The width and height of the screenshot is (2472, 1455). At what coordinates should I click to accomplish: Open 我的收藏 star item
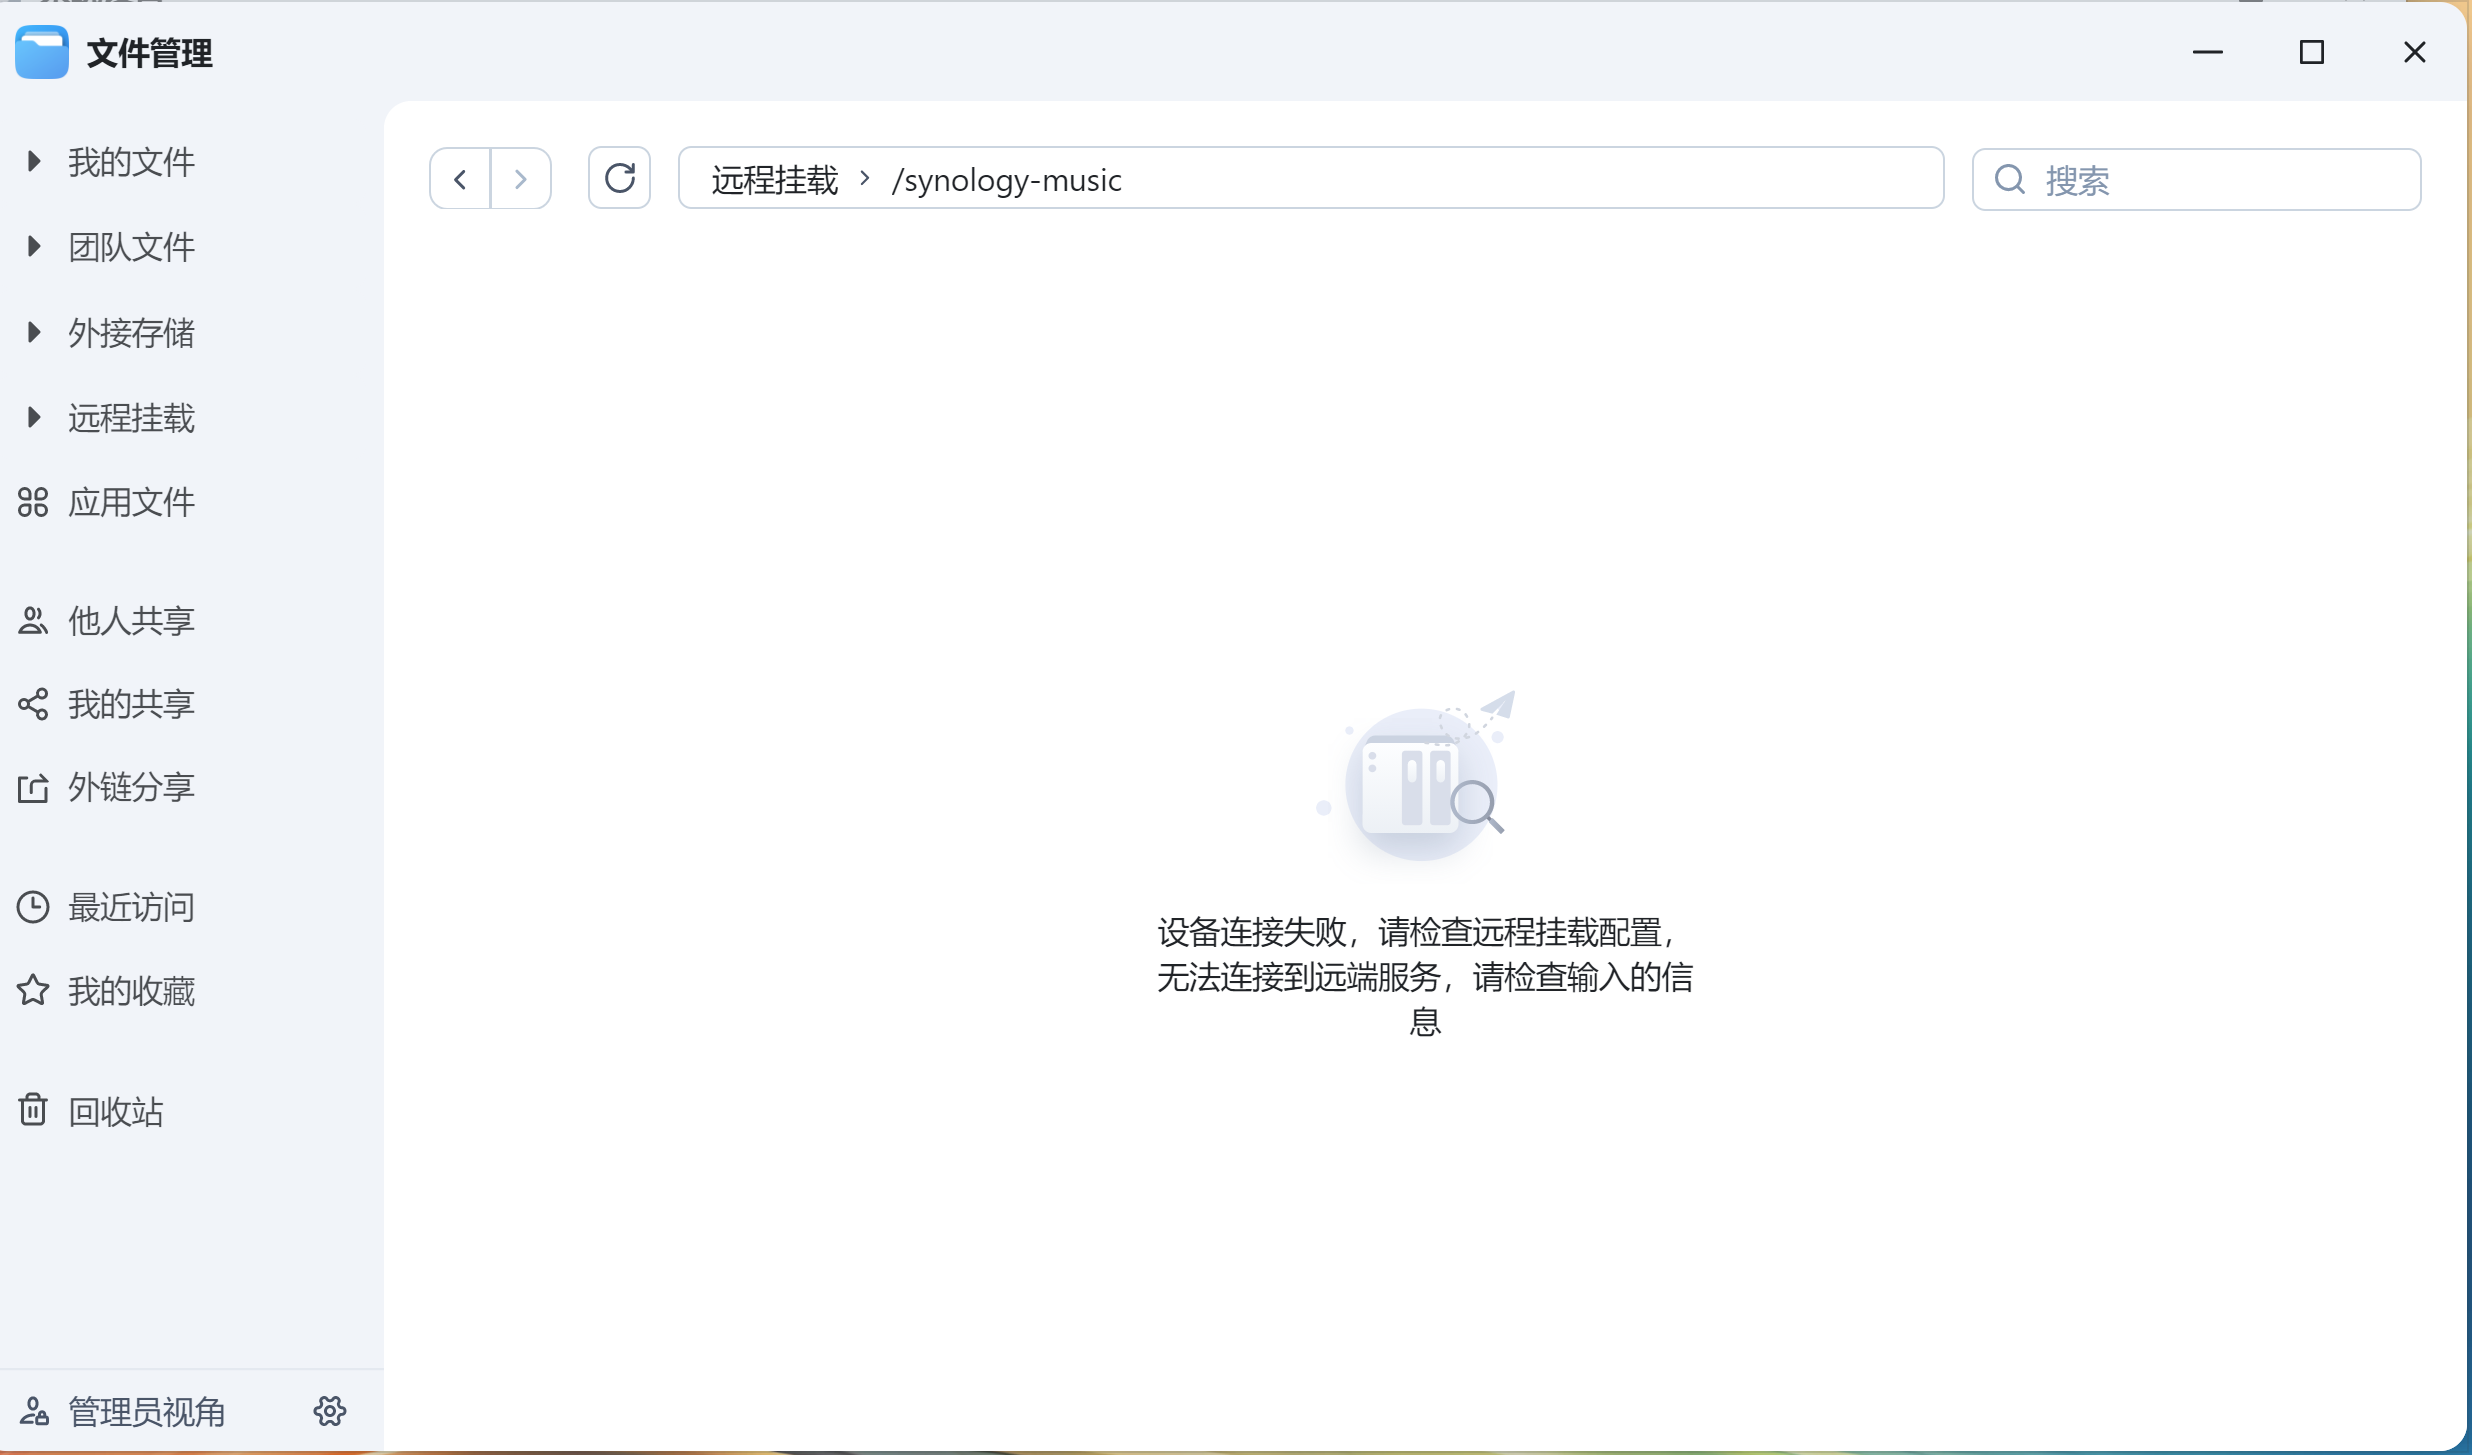coord(130,991)
